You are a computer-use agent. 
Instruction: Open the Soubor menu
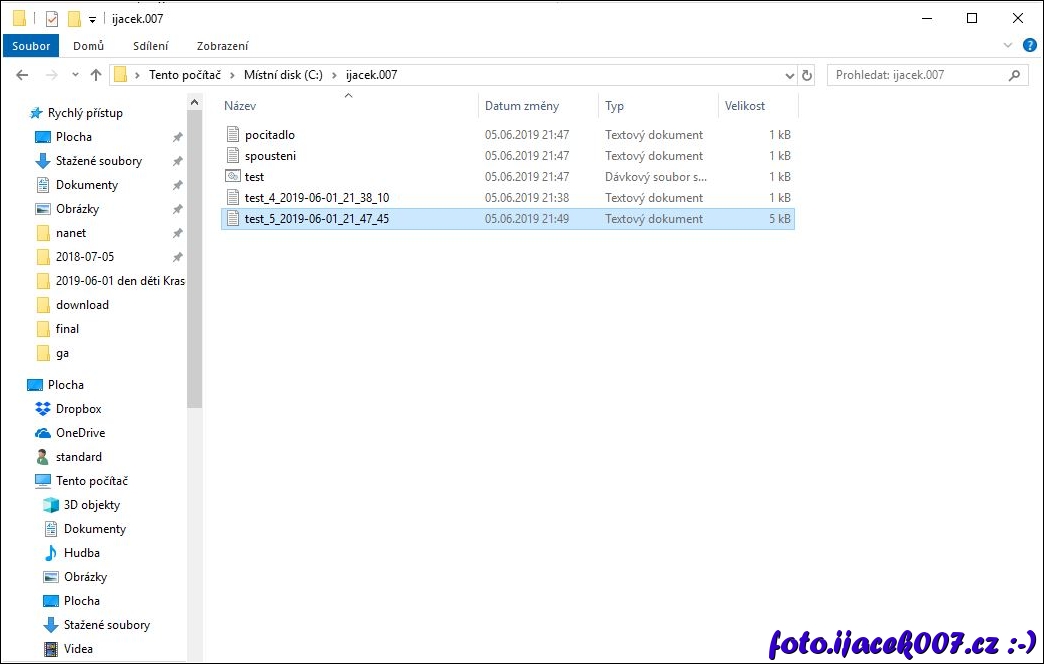31,46
